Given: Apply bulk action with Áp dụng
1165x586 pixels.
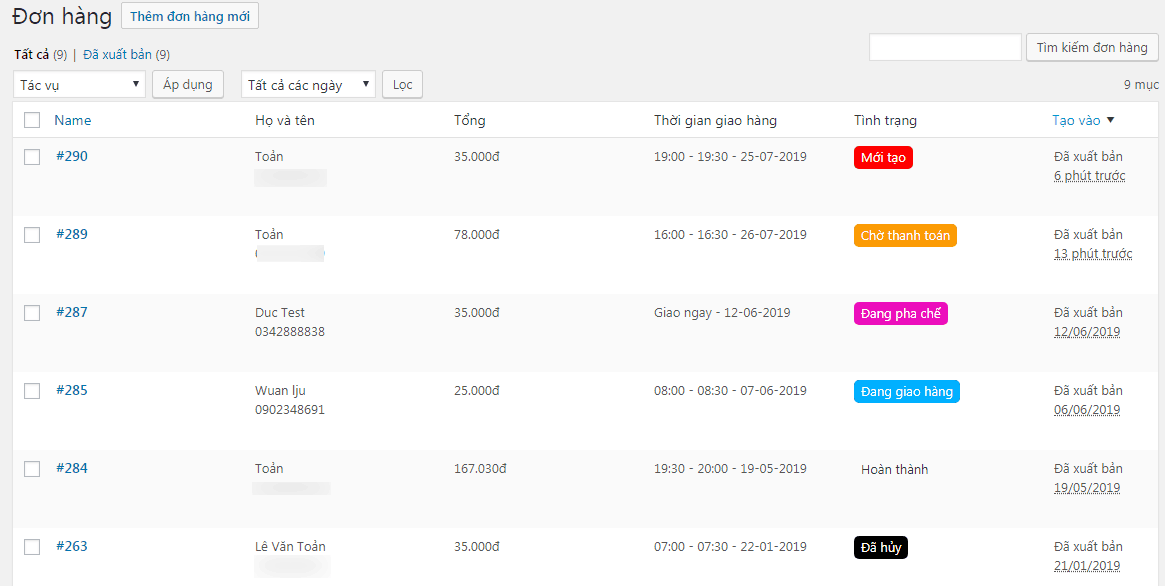Looking at the screenshot, I should [188, 85].
